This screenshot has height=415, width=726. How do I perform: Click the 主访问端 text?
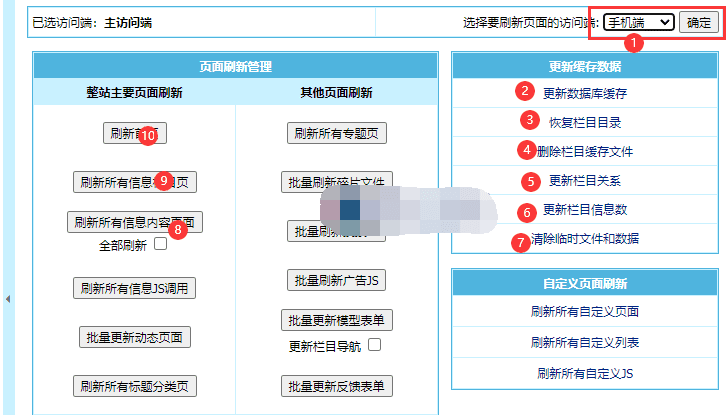[x=128, y=23]
